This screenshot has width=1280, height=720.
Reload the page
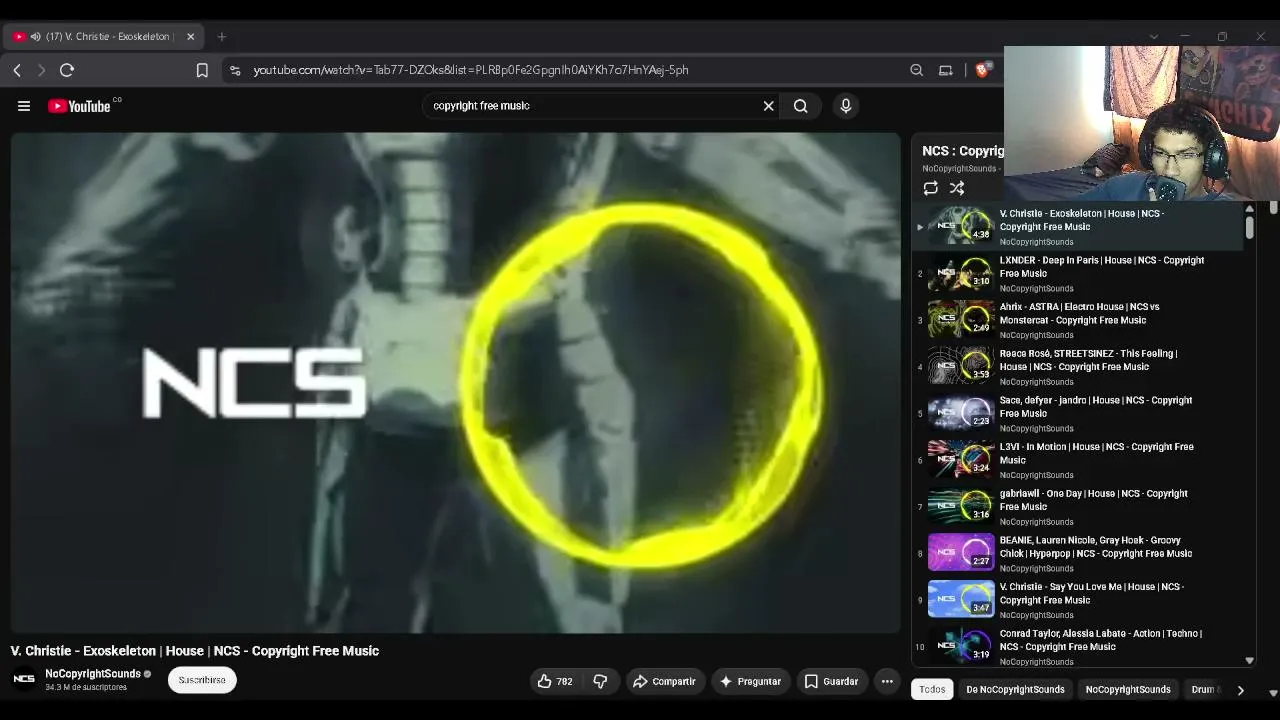67,70
